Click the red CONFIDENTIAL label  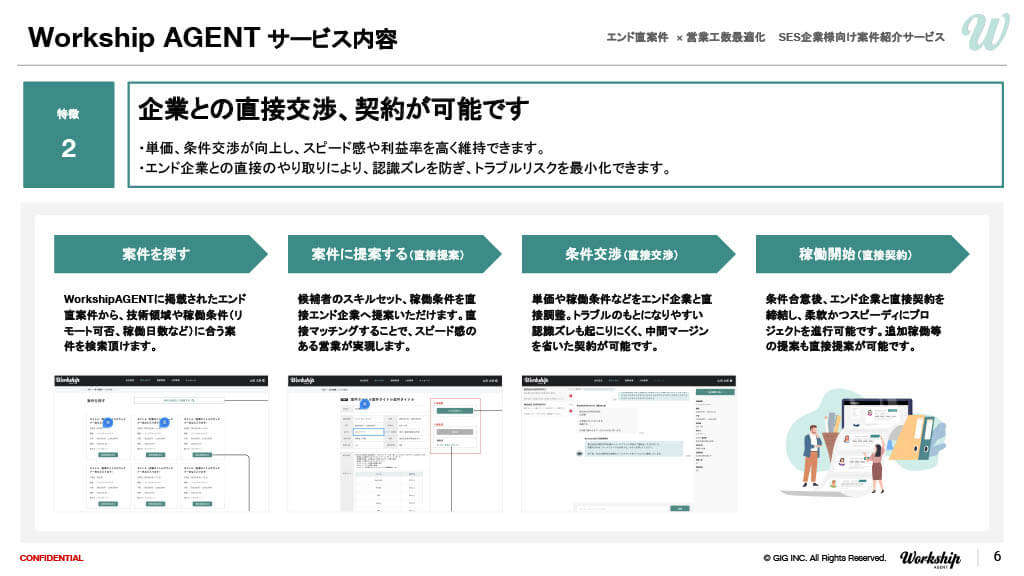click(x=52, y=558)
